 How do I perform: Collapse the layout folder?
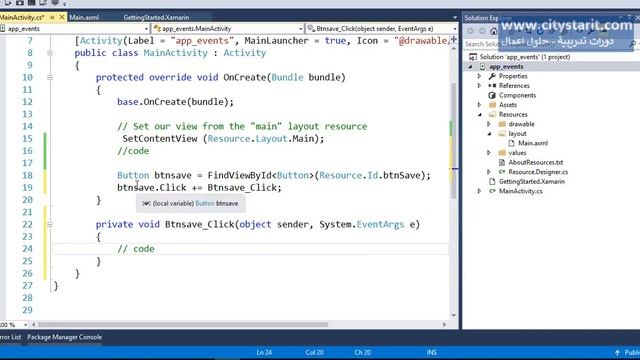(x=489, y=134)
